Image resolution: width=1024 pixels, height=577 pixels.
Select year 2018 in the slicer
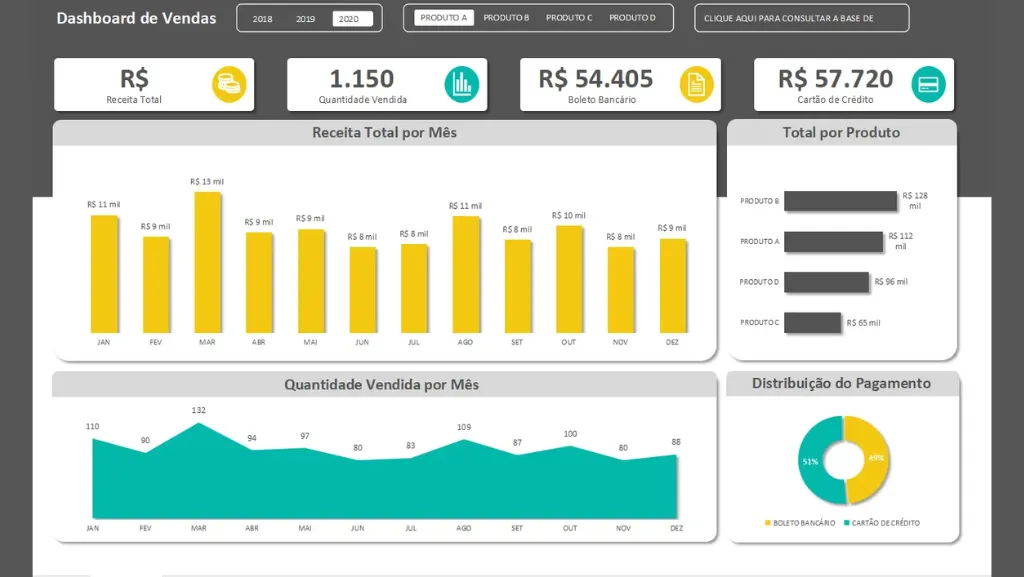coord(262,19)
